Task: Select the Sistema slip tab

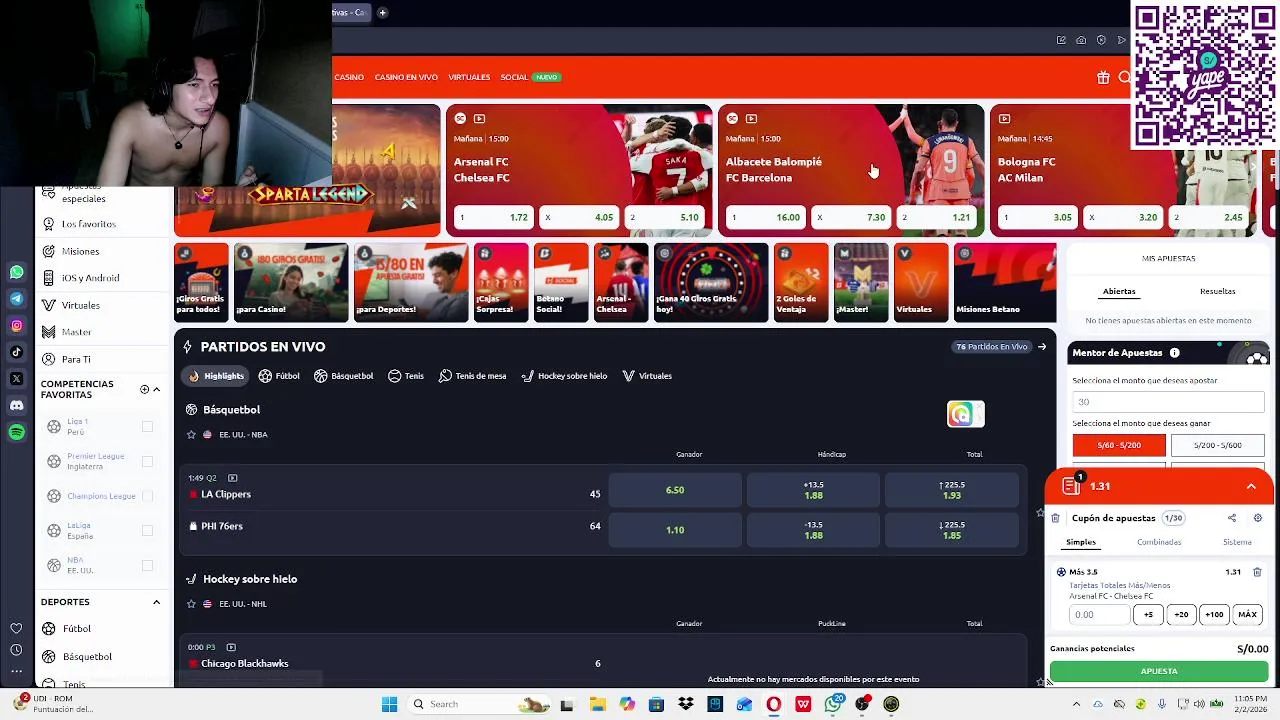Action: [x=1237, y=542]
